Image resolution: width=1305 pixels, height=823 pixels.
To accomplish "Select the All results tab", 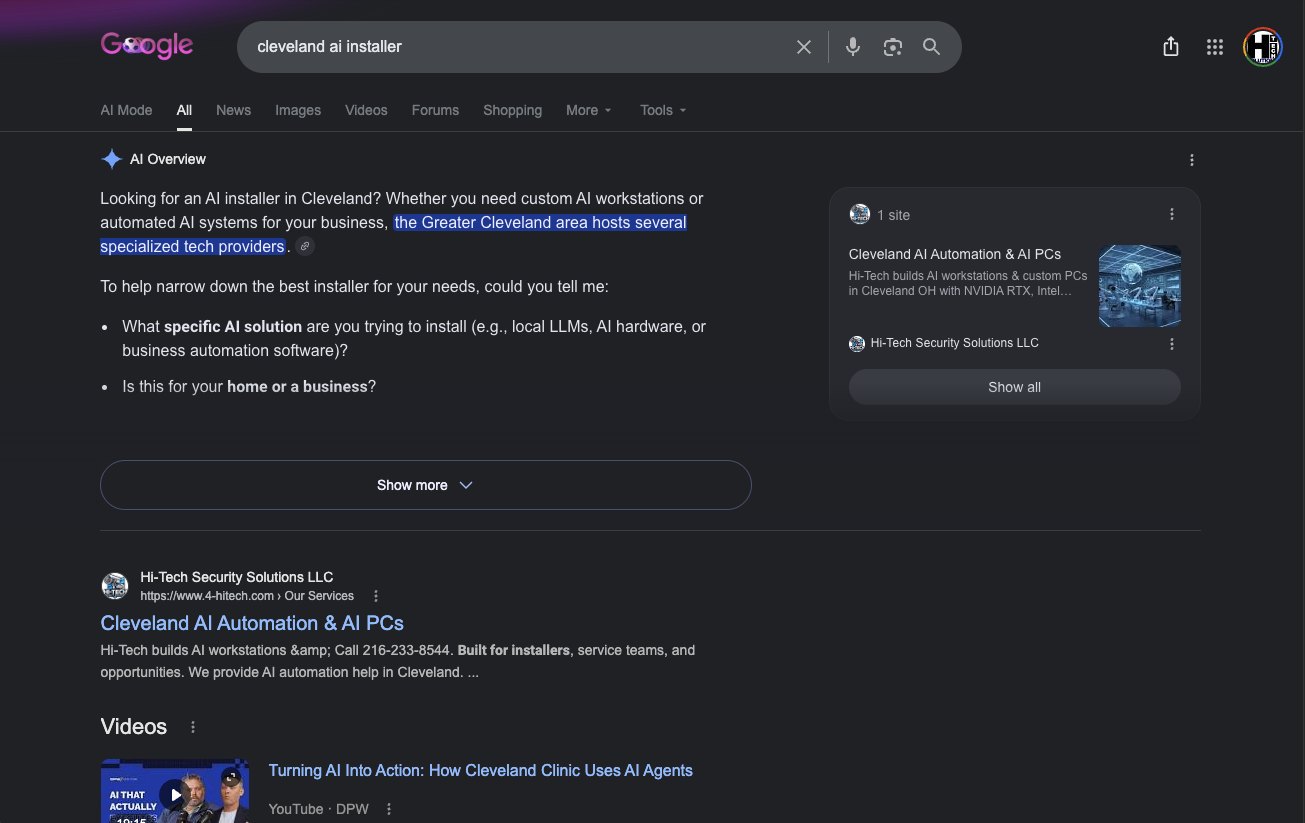I will [x=184, y=110].
